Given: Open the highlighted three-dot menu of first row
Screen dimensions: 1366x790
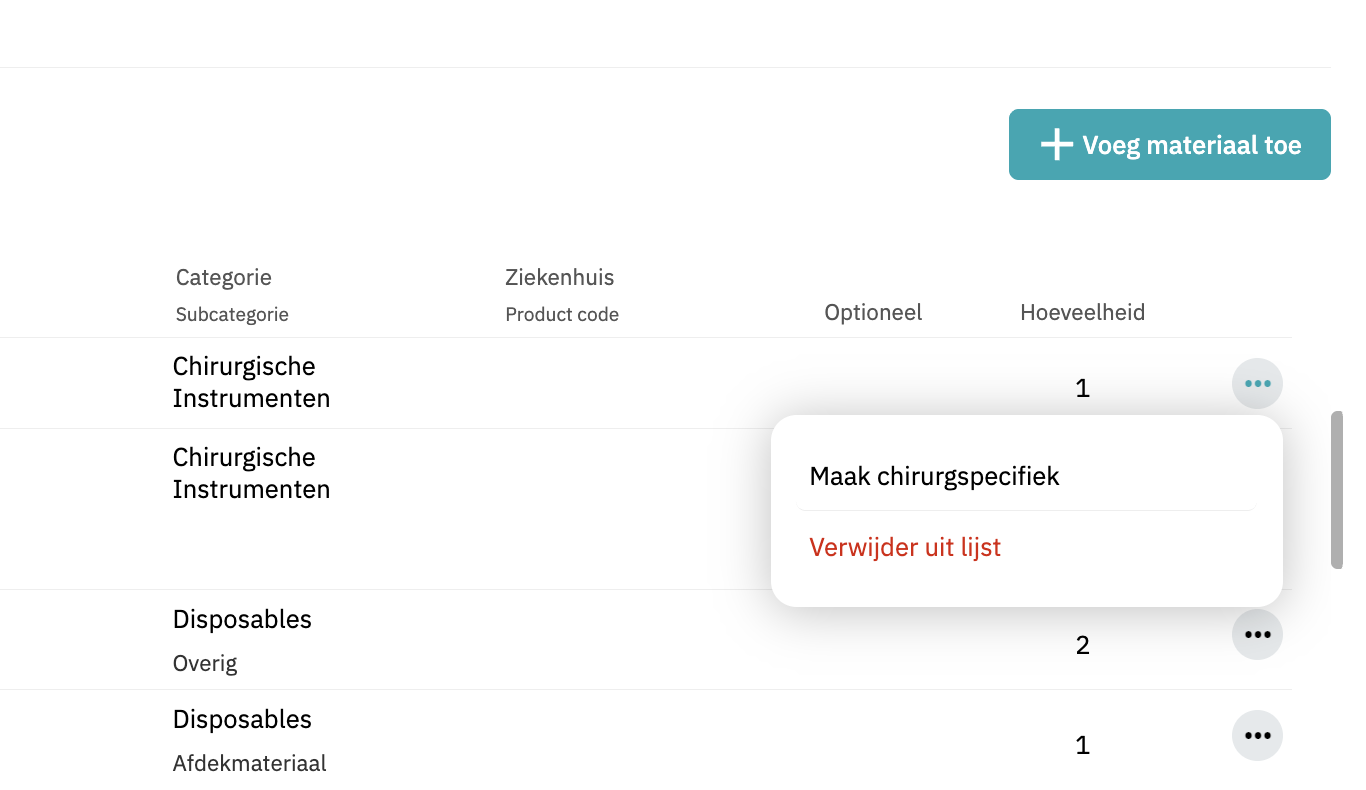Looking at the screenshot, I should [1257, 383].
